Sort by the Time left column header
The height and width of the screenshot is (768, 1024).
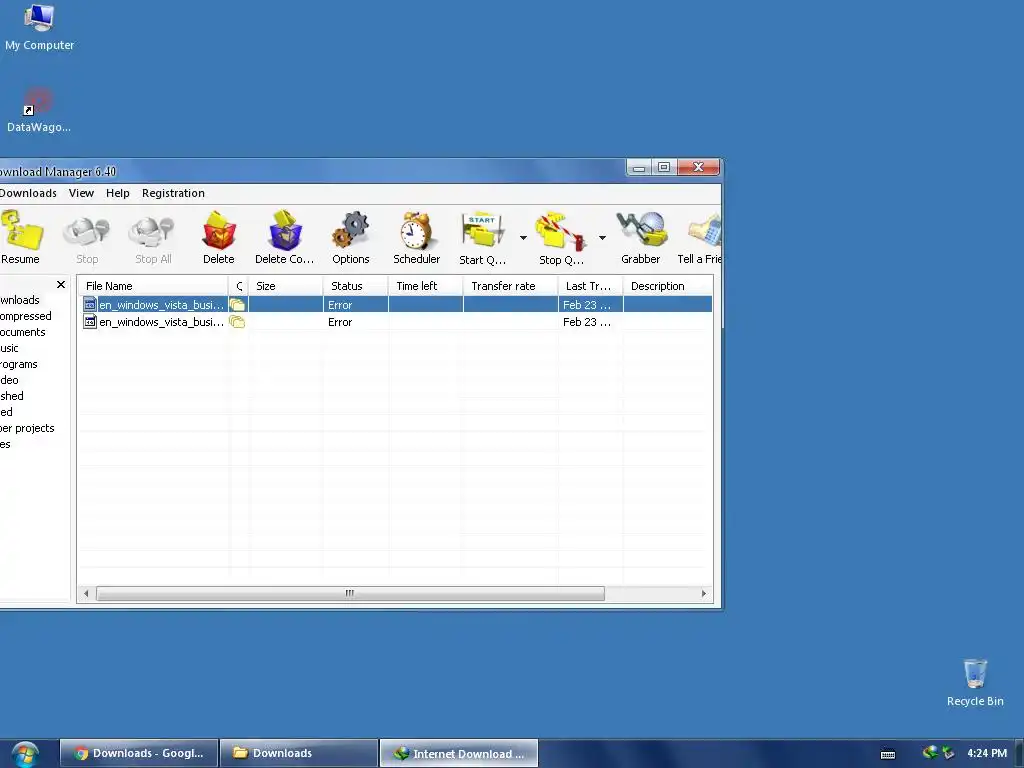[426, 286]
